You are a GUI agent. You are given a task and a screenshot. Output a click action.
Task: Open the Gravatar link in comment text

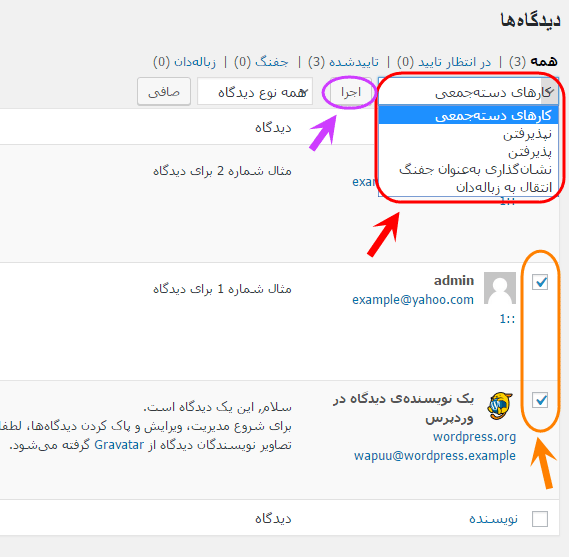tap(119, 445)
